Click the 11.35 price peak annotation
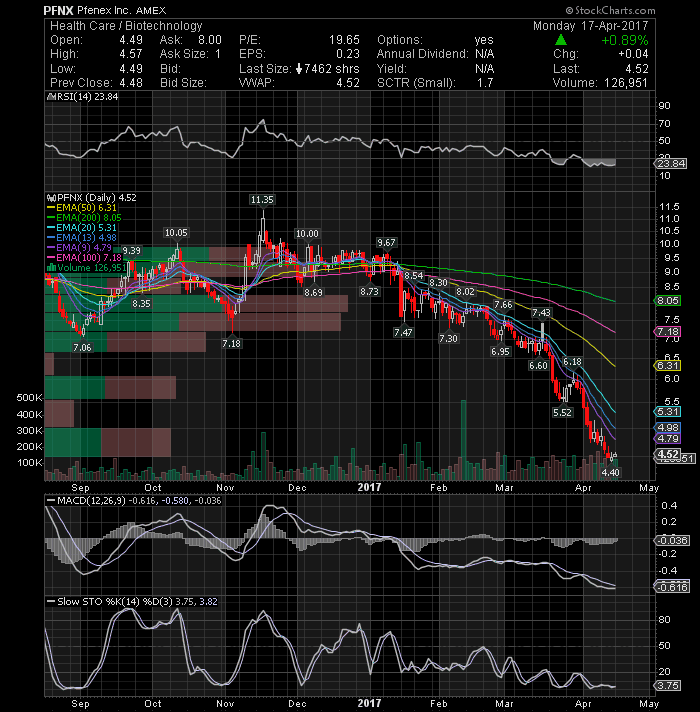Screen dimensions: 700x712 pyautogui.click(x=262, y=199)
